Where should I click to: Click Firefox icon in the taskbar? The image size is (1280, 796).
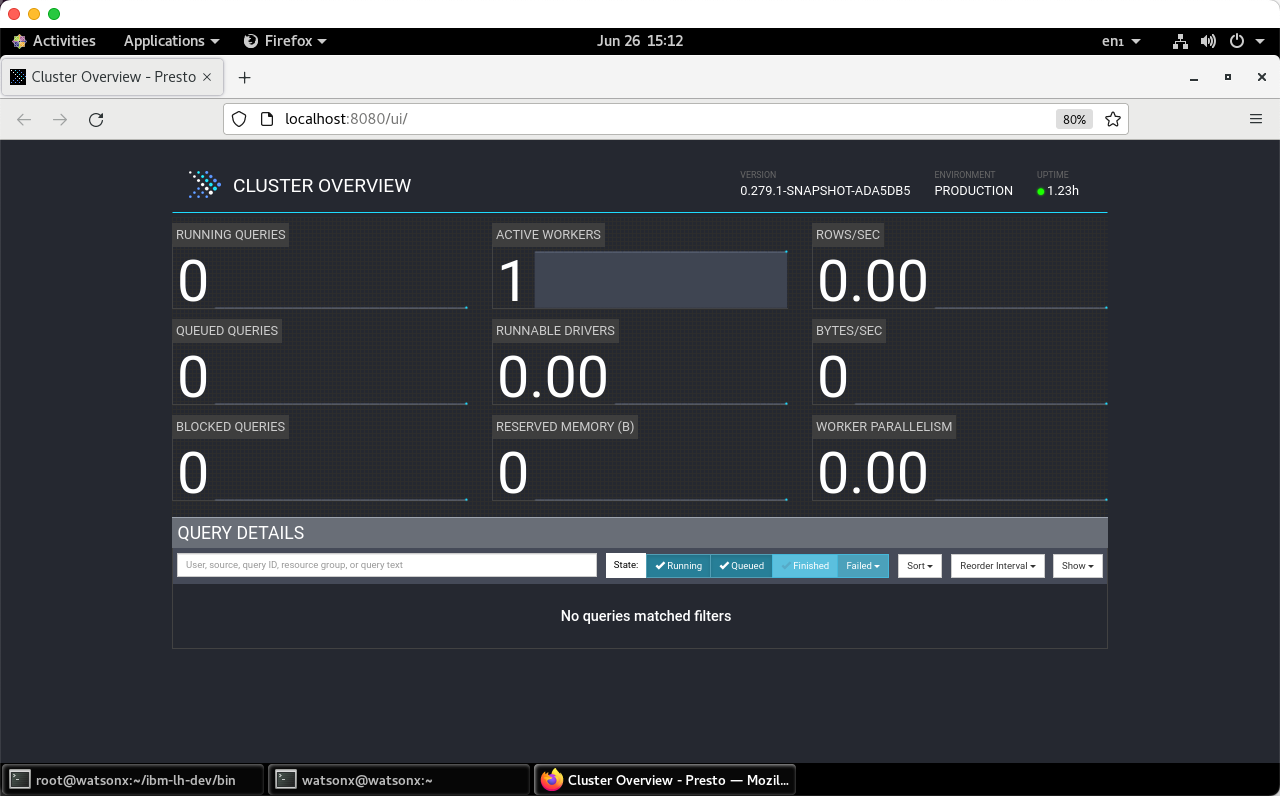point(552,780)
